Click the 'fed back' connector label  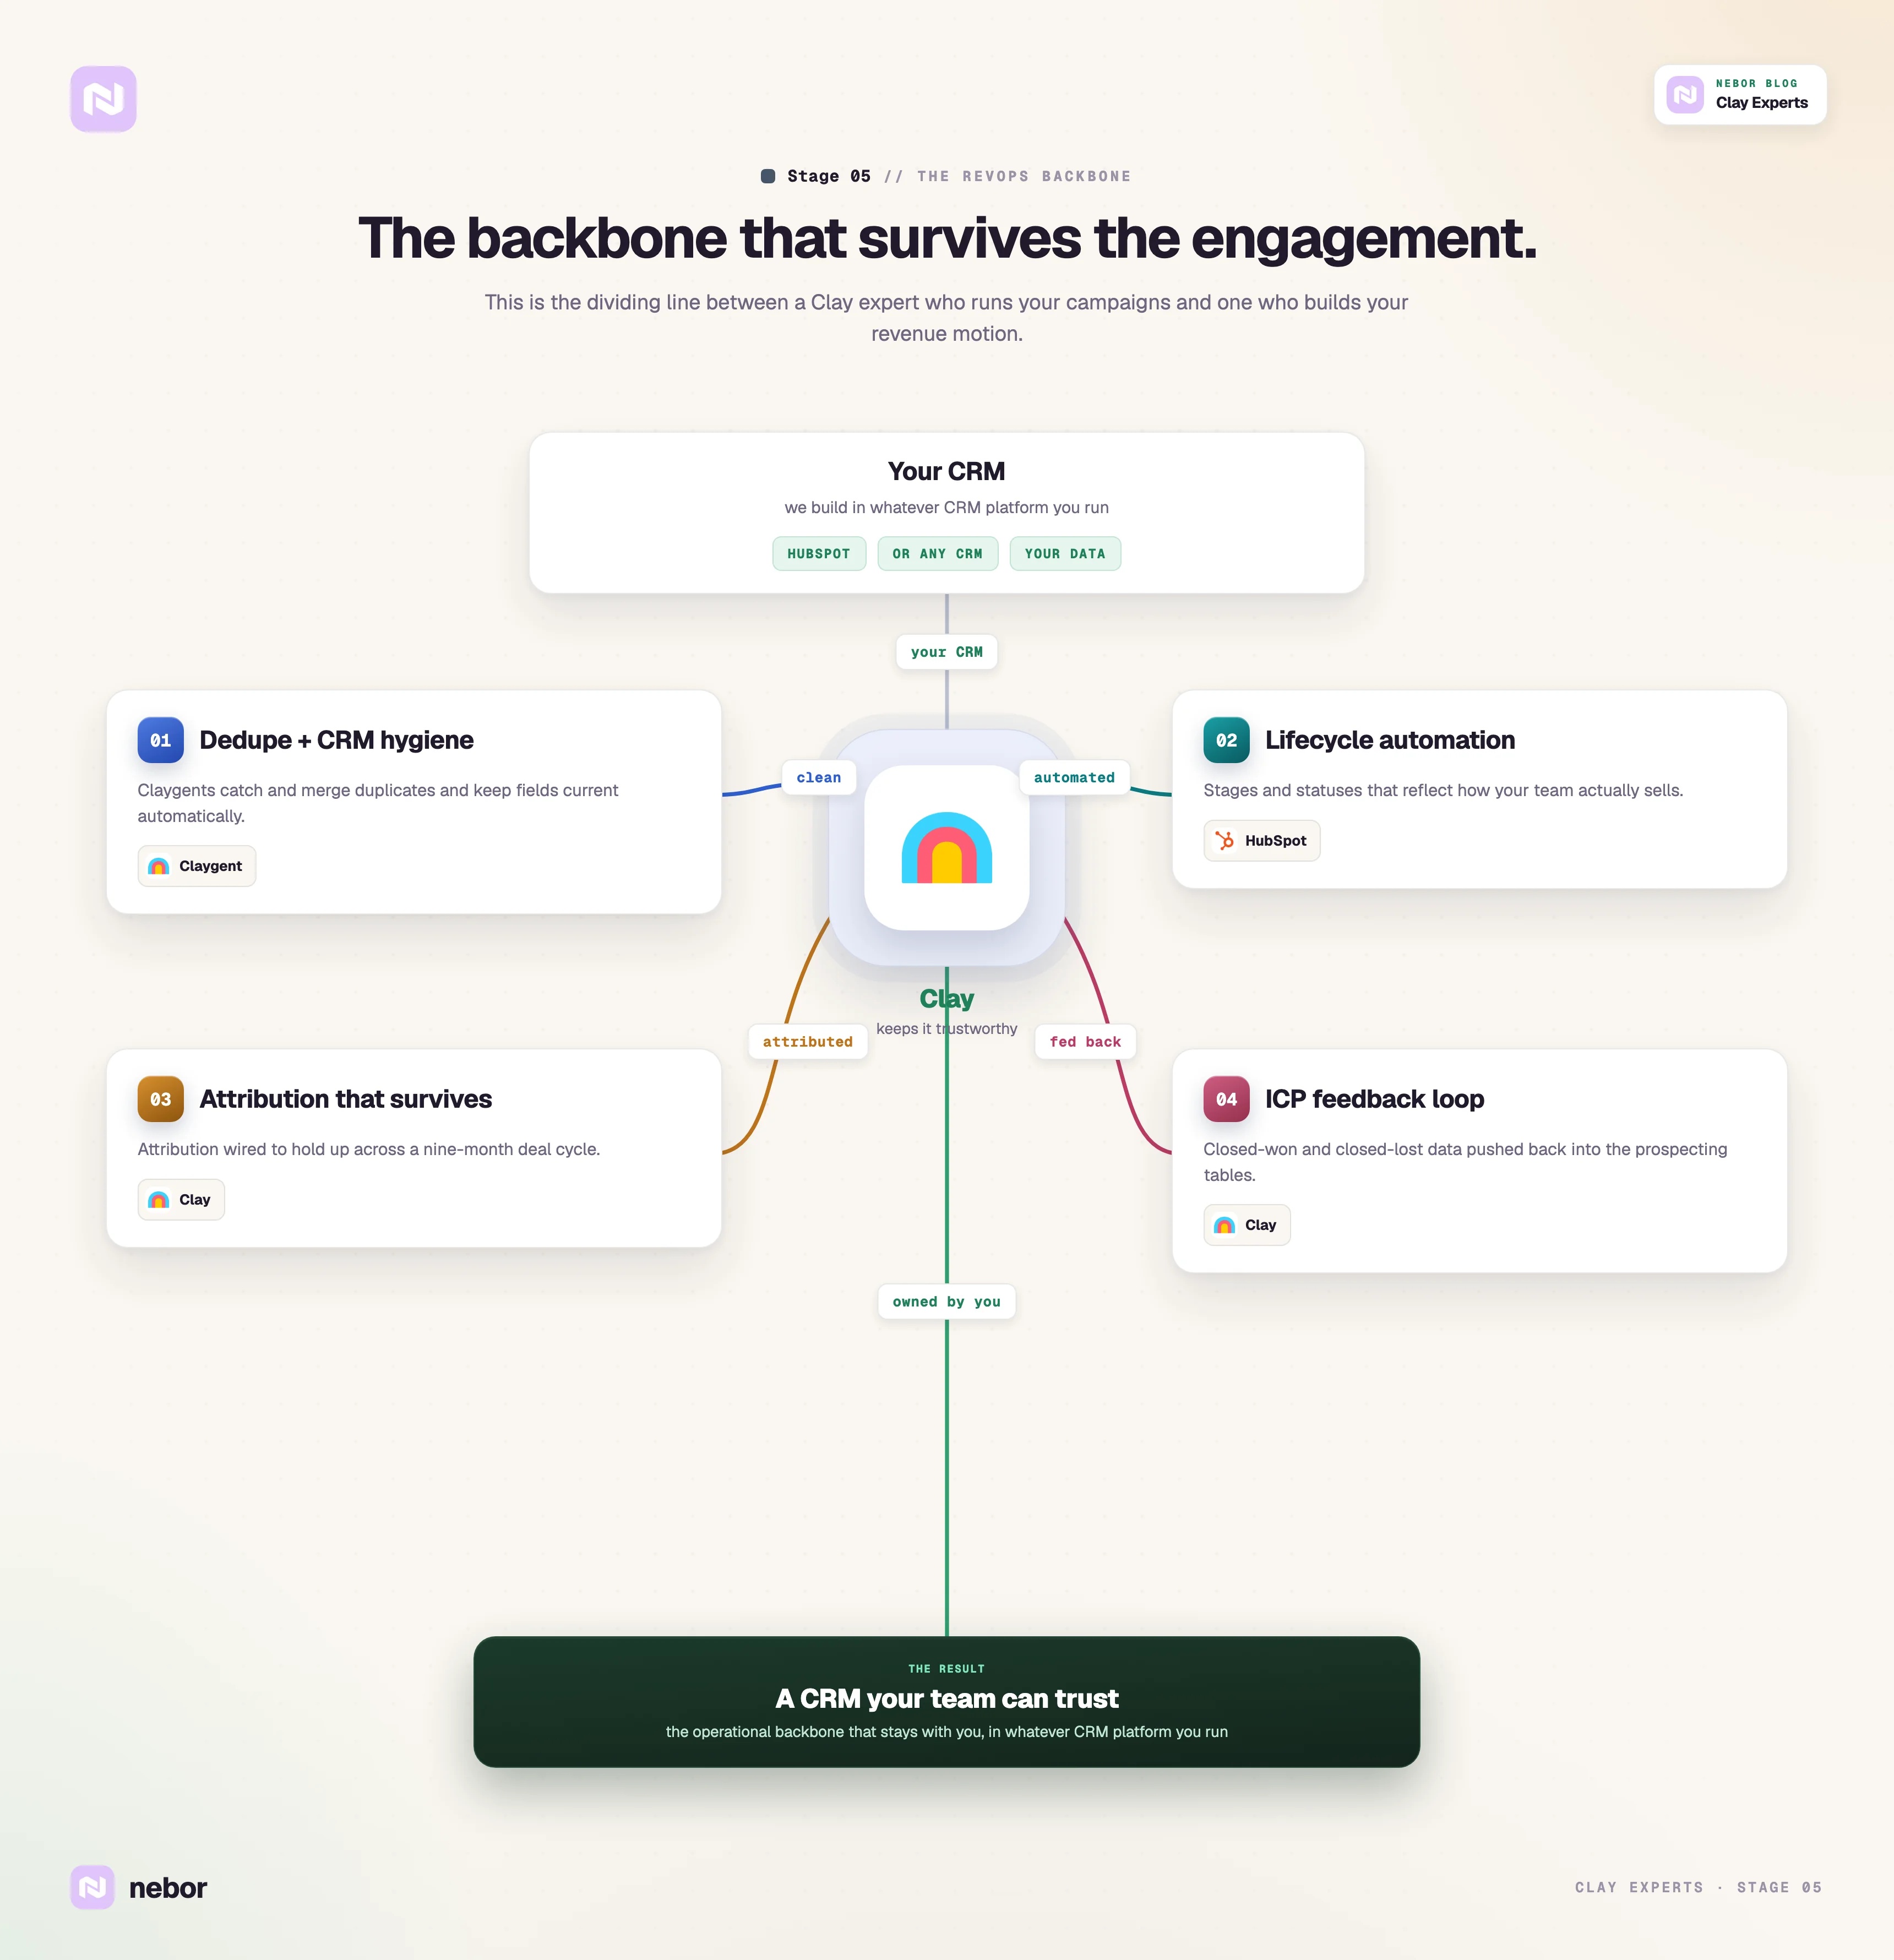click(1085, 1041)
